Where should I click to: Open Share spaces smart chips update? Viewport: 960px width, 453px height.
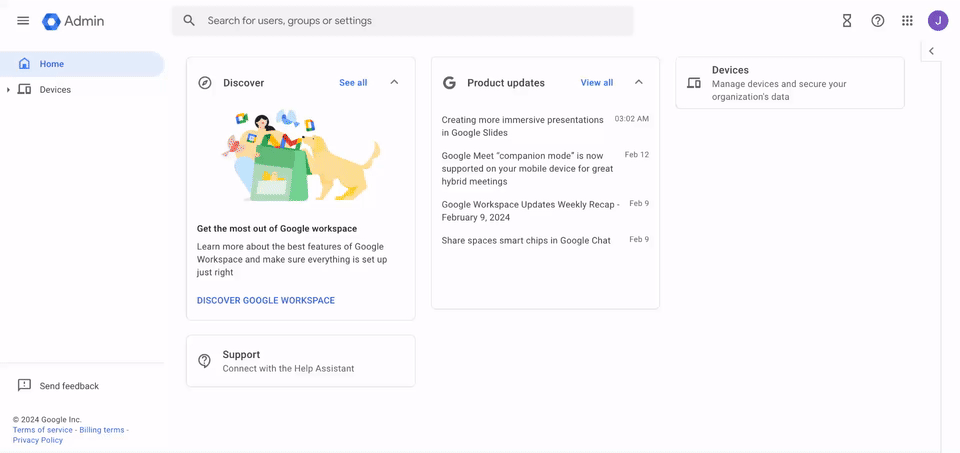click(x=526, y=241)
